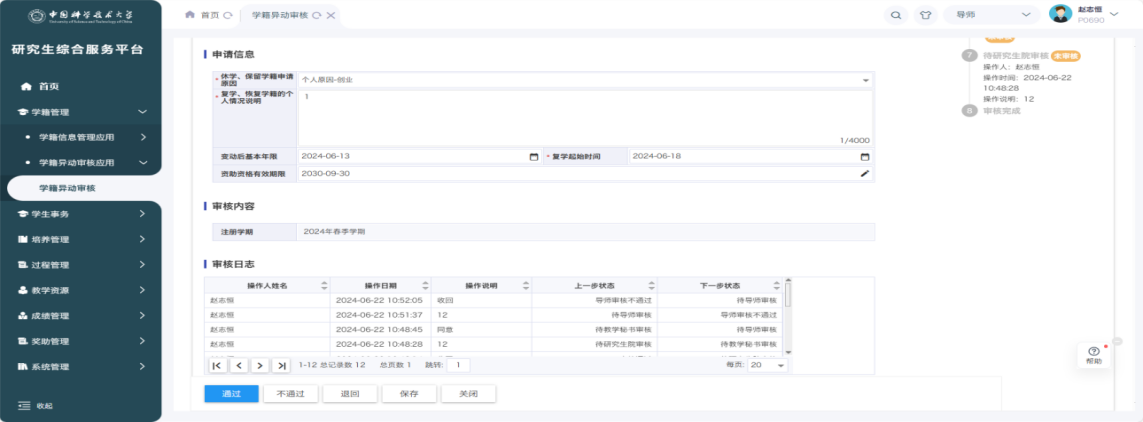Click the 退回 return button
Image resolution: width=1143 pixels, height=422 pixels.
(x=349, y=394)
